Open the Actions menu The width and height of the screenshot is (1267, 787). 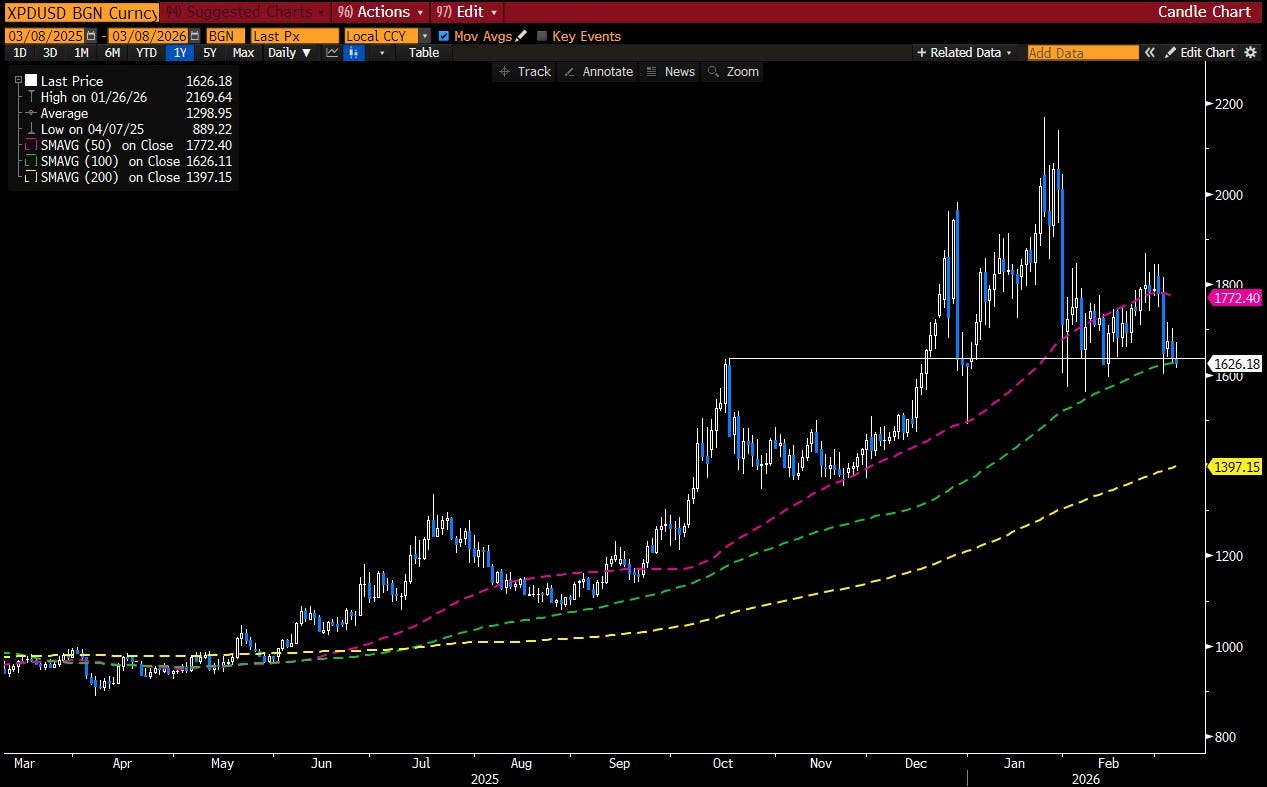[x=381, y=12]
